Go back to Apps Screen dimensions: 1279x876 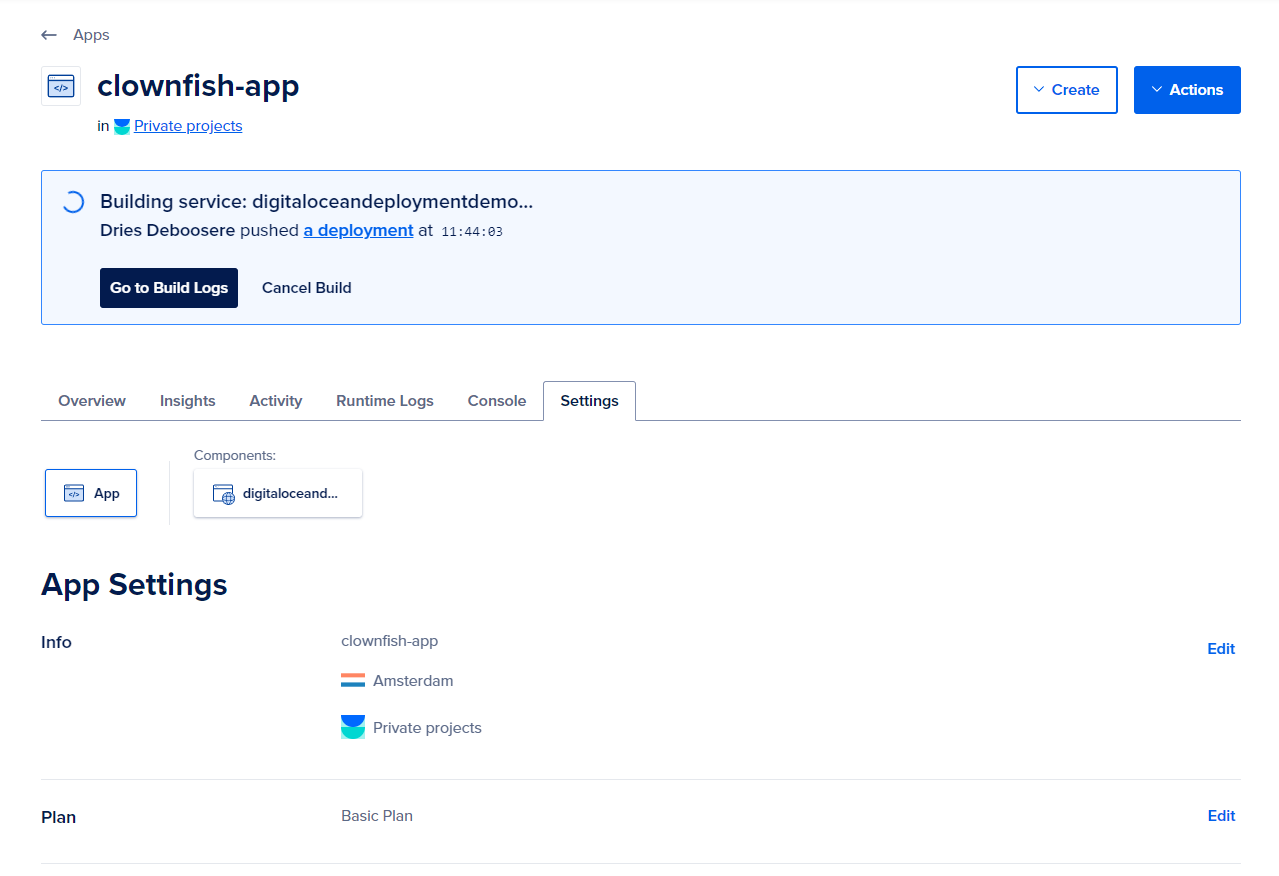pos(91,35)
